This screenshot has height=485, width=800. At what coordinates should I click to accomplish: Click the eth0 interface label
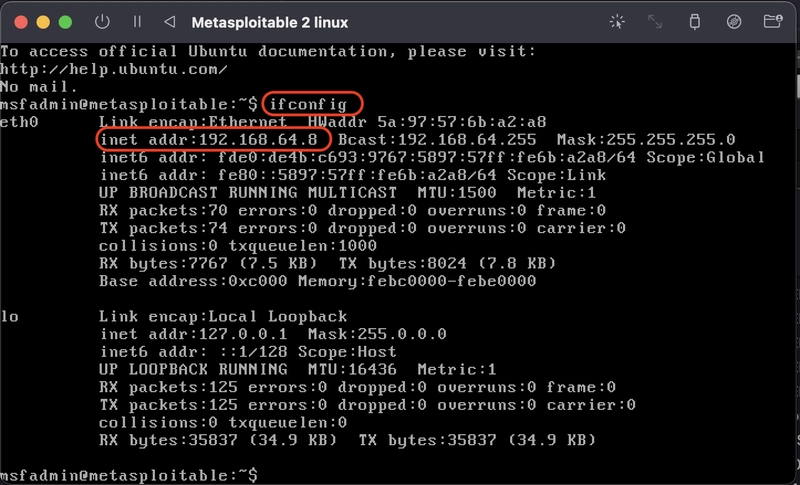[19, 122]
